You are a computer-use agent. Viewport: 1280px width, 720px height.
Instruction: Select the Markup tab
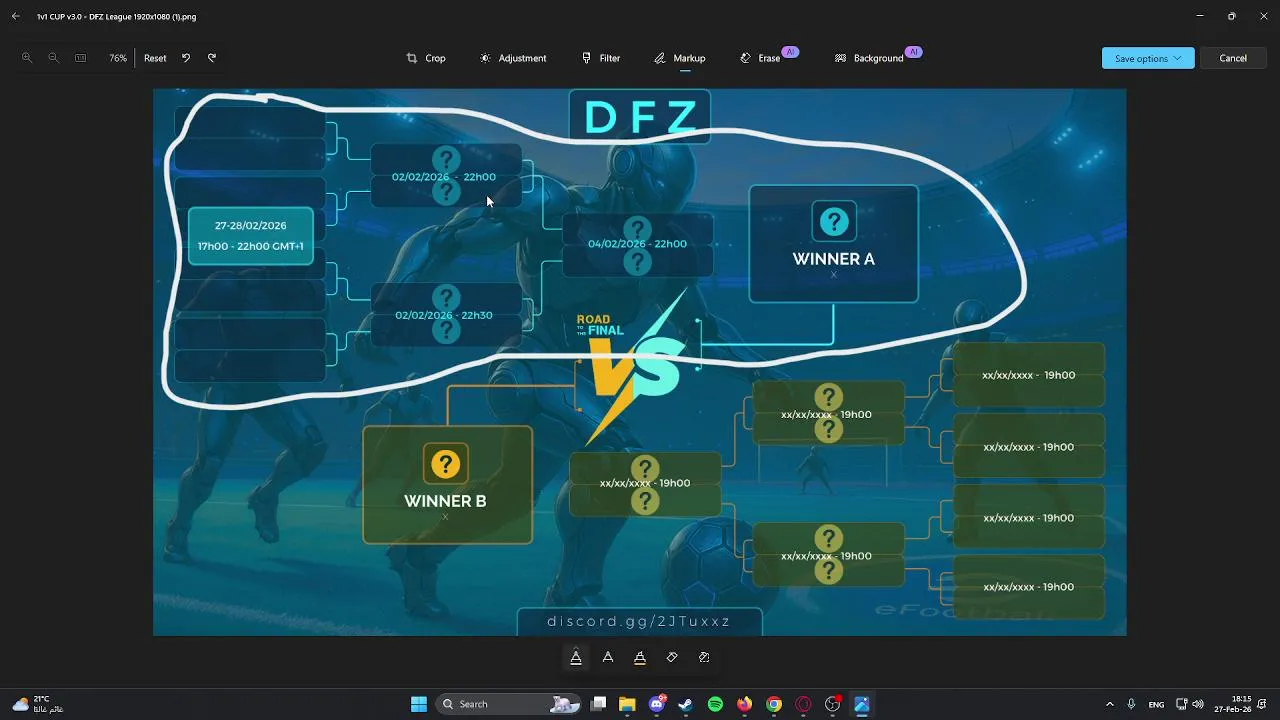pos(680,58)
